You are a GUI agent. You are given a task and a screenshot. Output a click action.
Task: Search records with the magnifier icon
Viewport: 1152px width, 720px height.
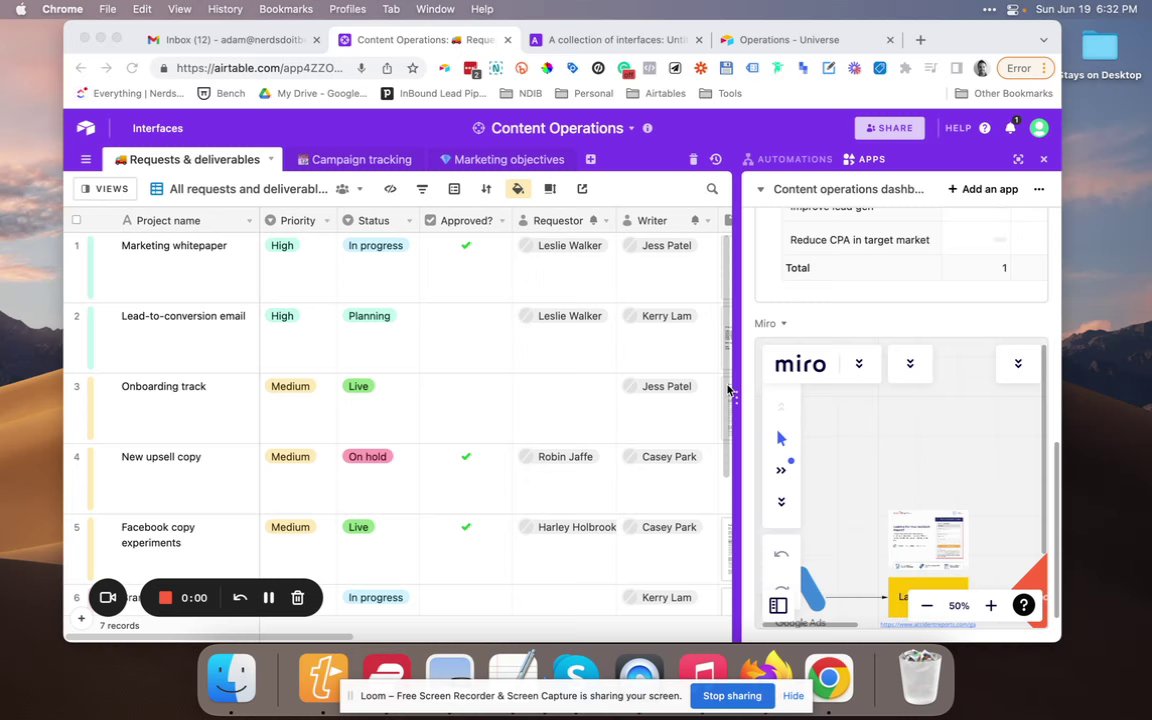tap(712, 189)
